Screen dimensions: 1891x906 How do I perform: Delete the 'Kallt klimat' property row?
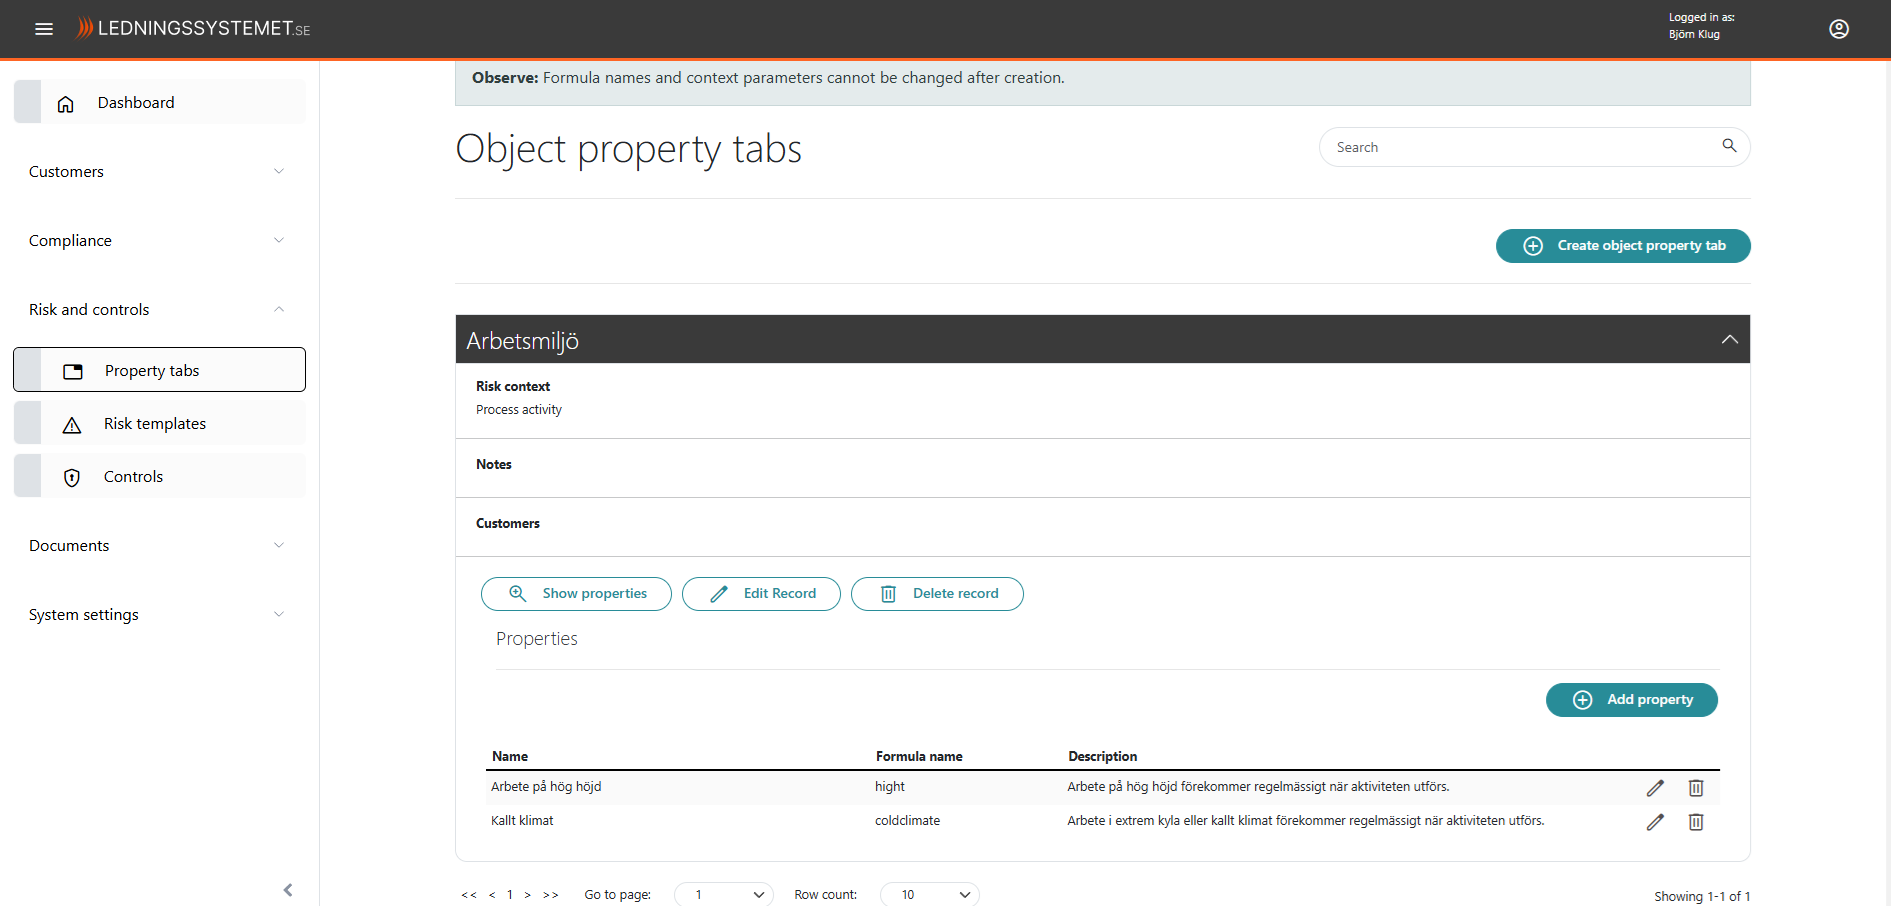[1696, 822]
